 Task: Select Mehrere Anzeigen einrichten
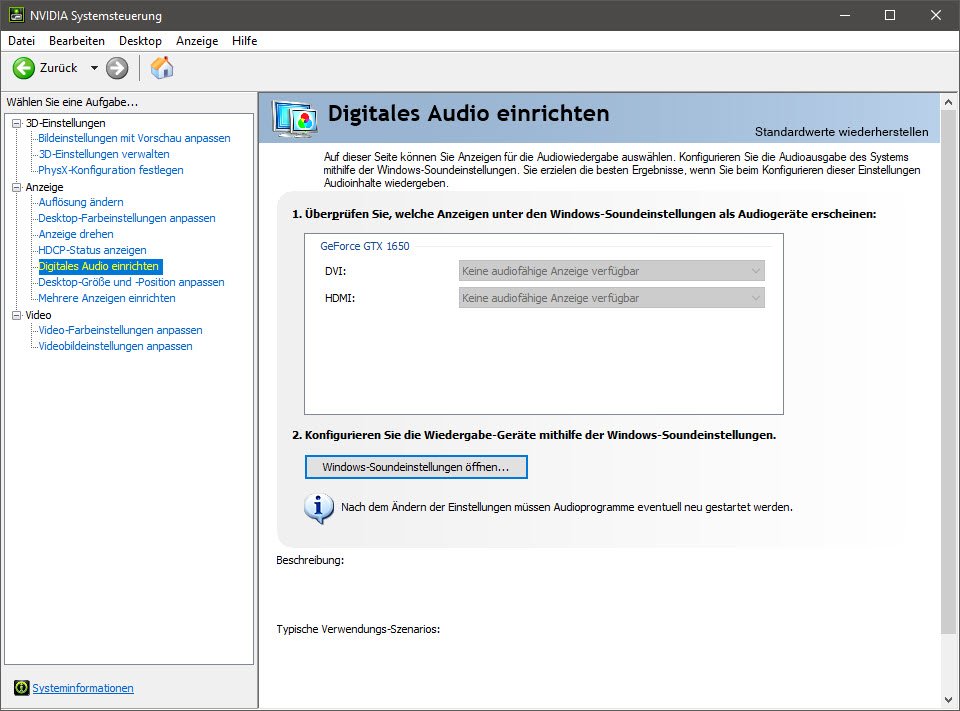click(107, 298)
